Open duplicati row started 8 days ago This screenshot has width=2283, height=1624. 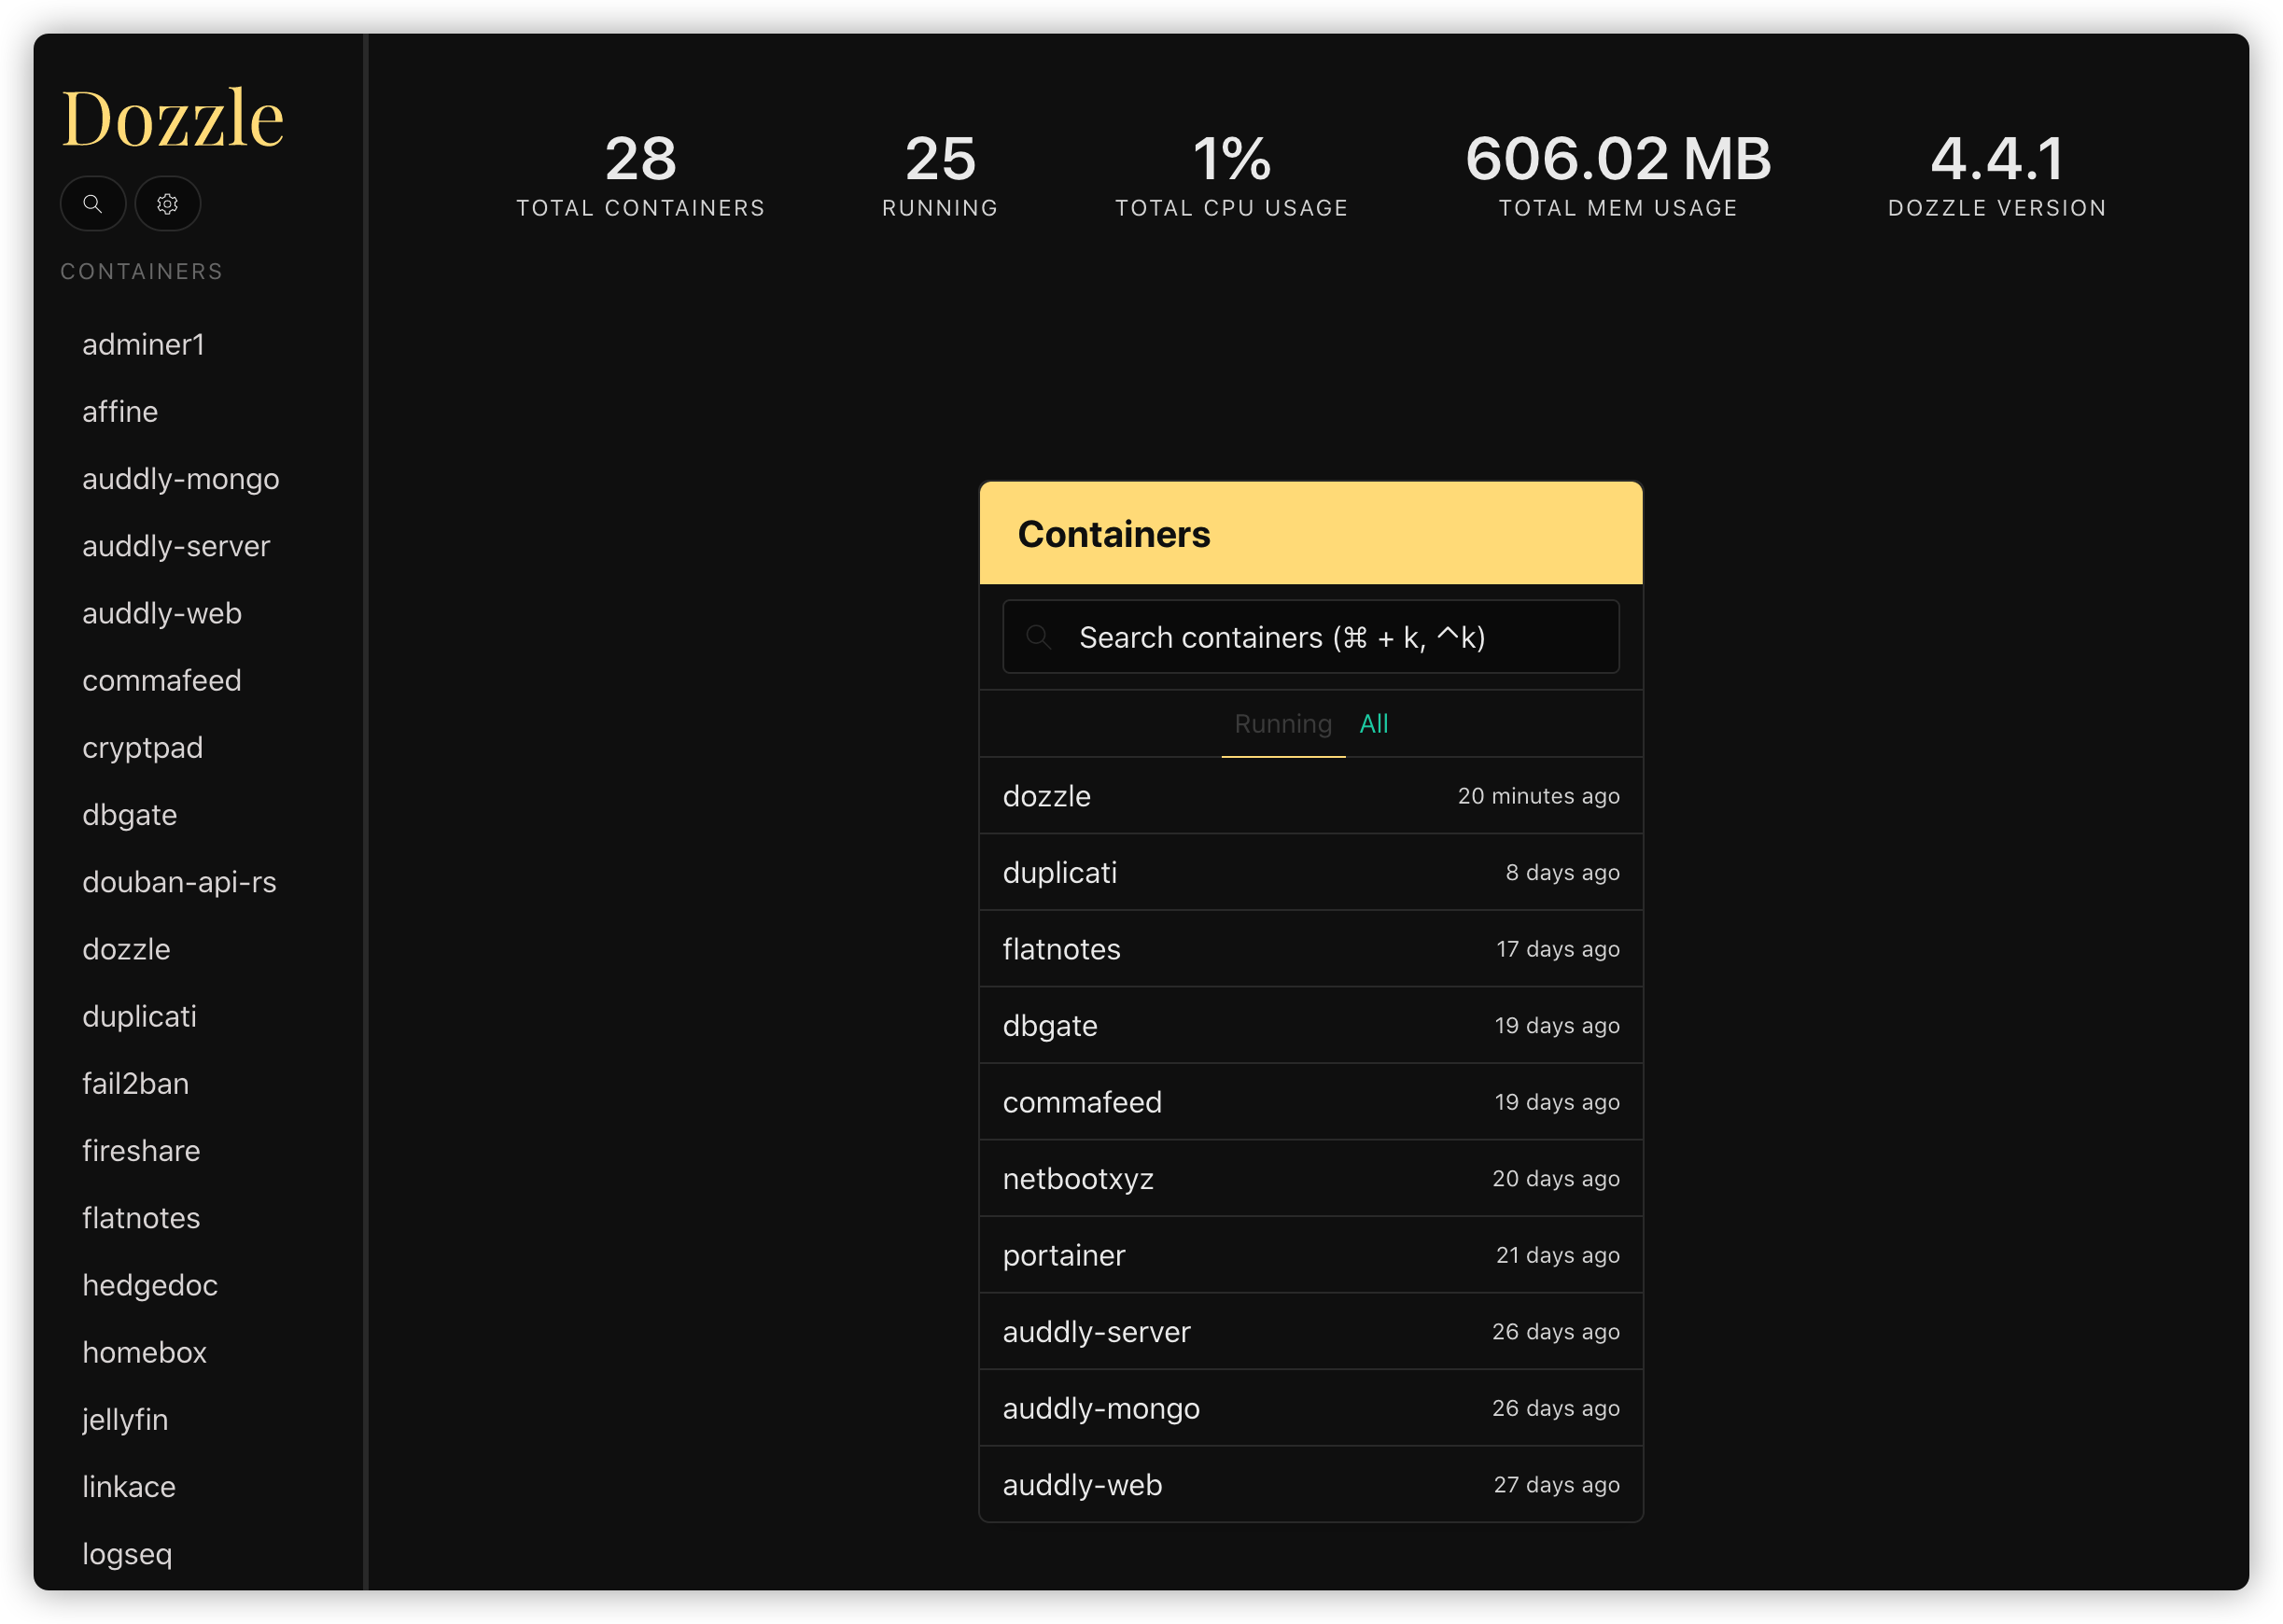click(x=1310, y=872)
